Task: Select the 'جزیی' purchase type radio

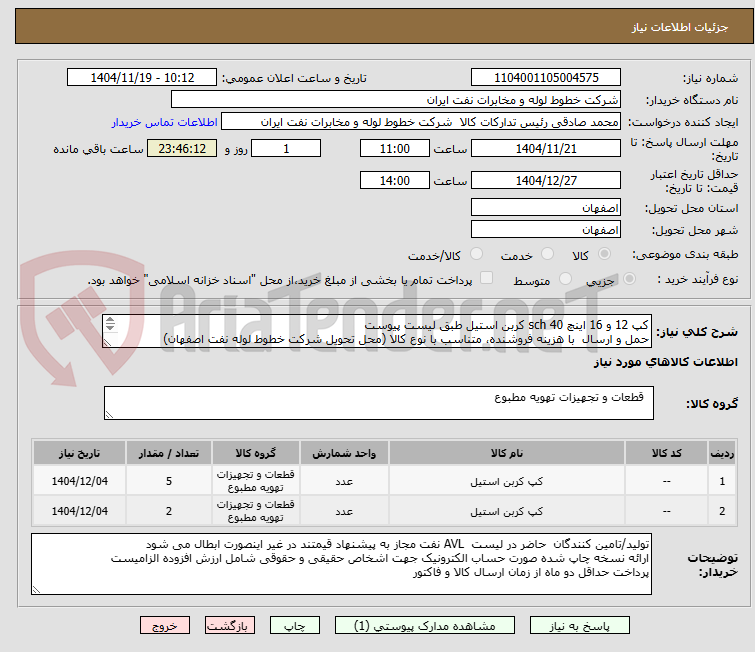Action: pyautogui.click(x=629, y=279)
